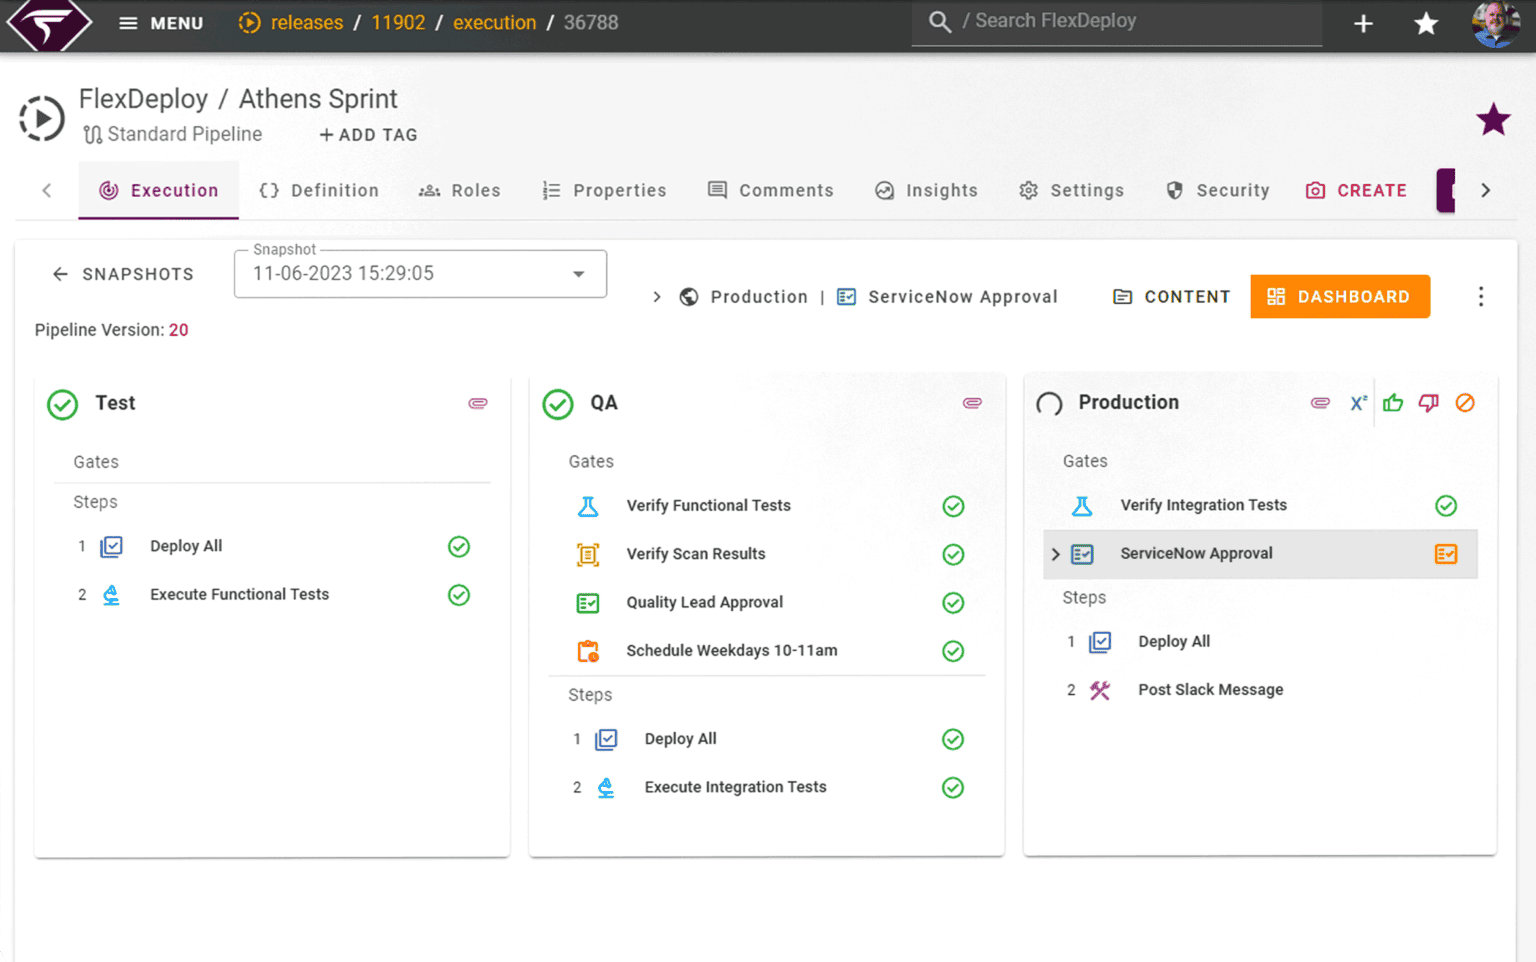1536x962 pixels.
Task: Click Verify Functional Tests flask icon
Action: pos(588,506)
